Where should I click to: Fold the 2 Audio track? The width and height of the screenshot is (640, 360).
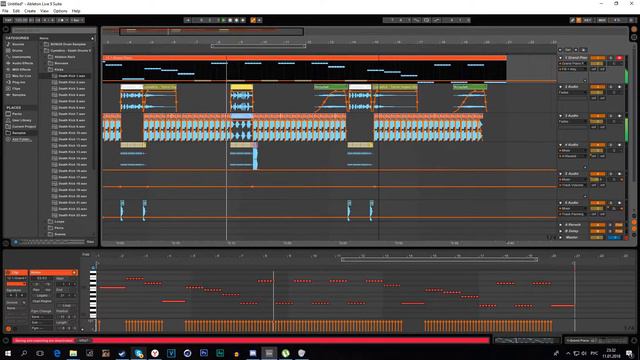pos(560,87)
